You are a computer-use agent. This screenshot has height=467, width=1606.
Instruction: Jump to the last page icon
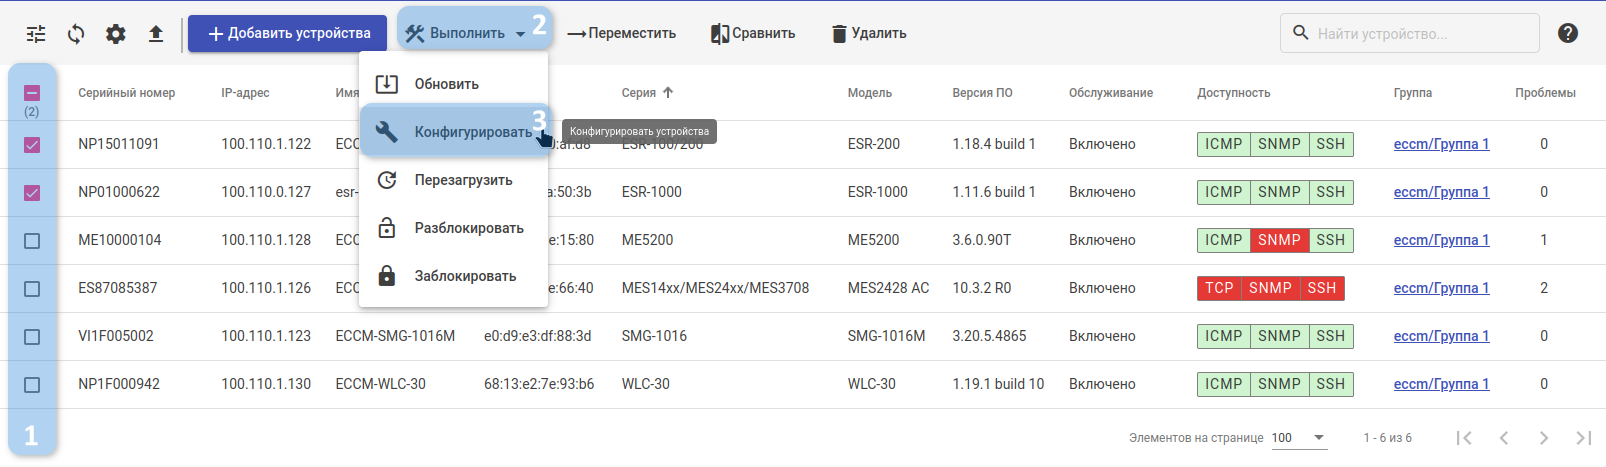click(1583, 438)
